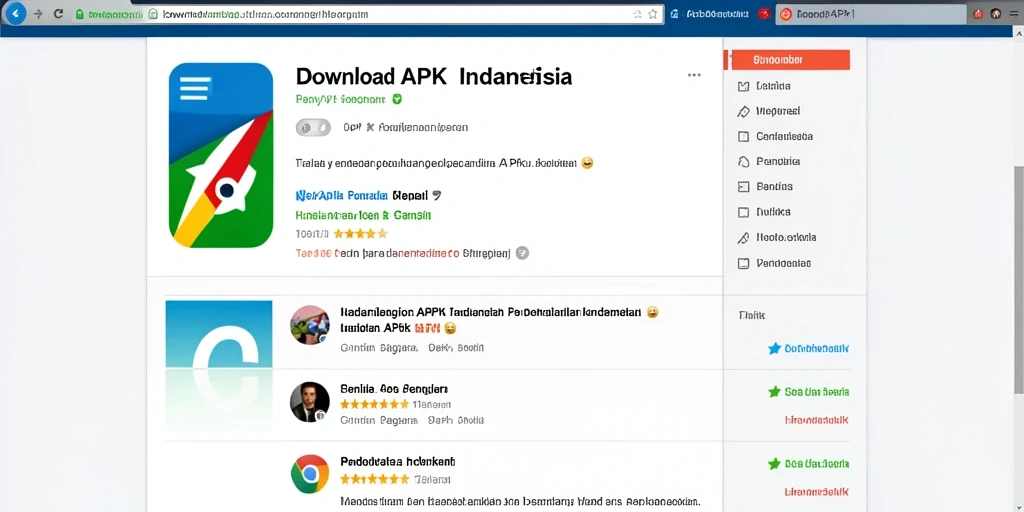Click the square icon of the sixth sidebar item
This screenshot has width=1024, height=512.
coord(743,212)
